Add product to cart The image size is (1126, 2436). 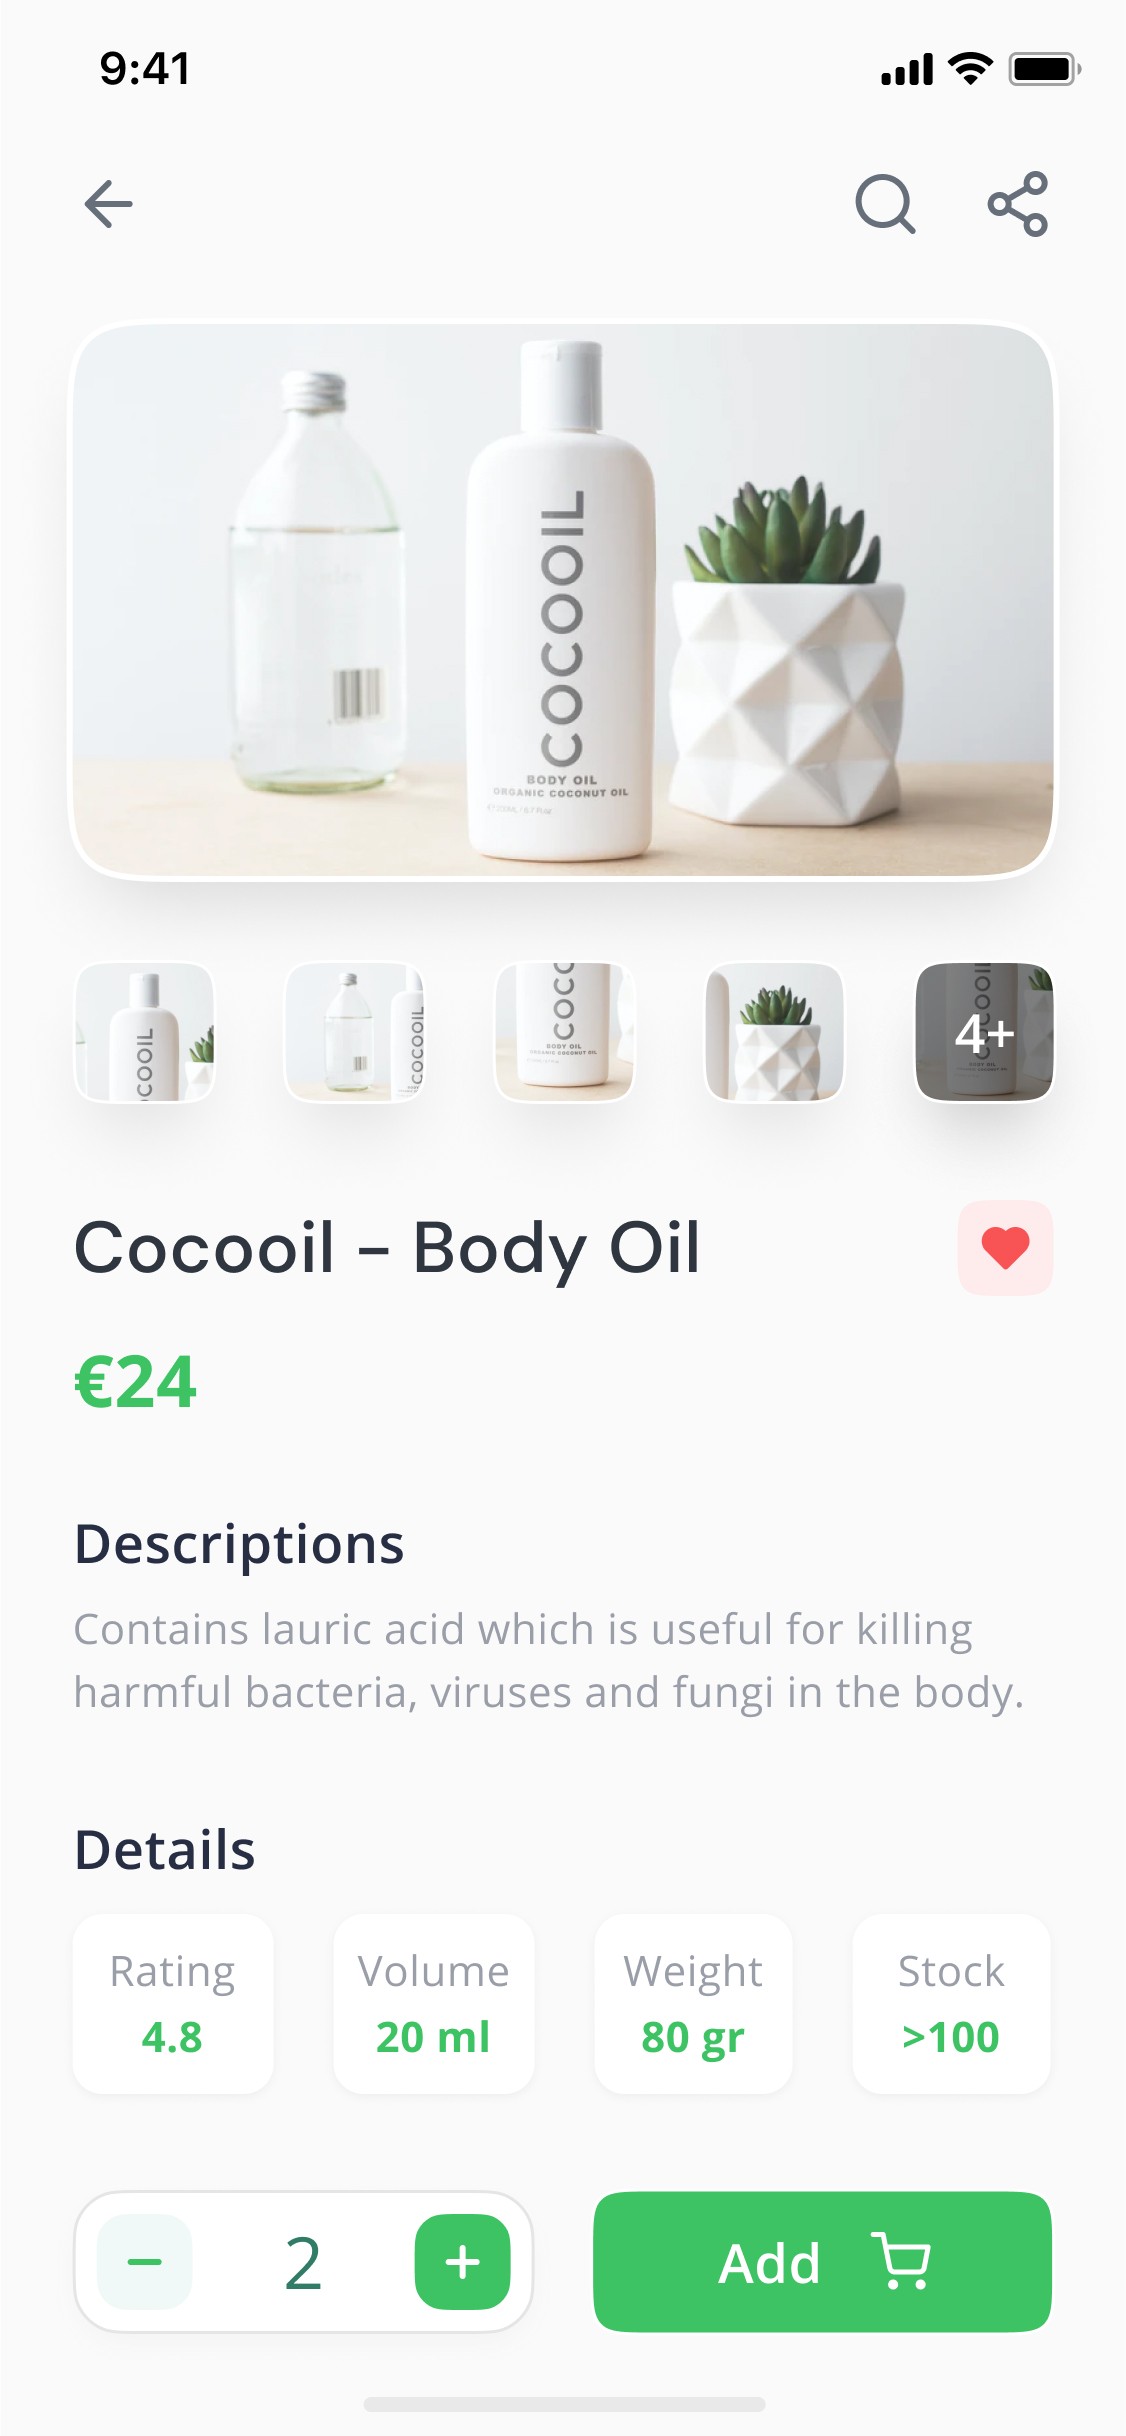tap(822, 2262)
